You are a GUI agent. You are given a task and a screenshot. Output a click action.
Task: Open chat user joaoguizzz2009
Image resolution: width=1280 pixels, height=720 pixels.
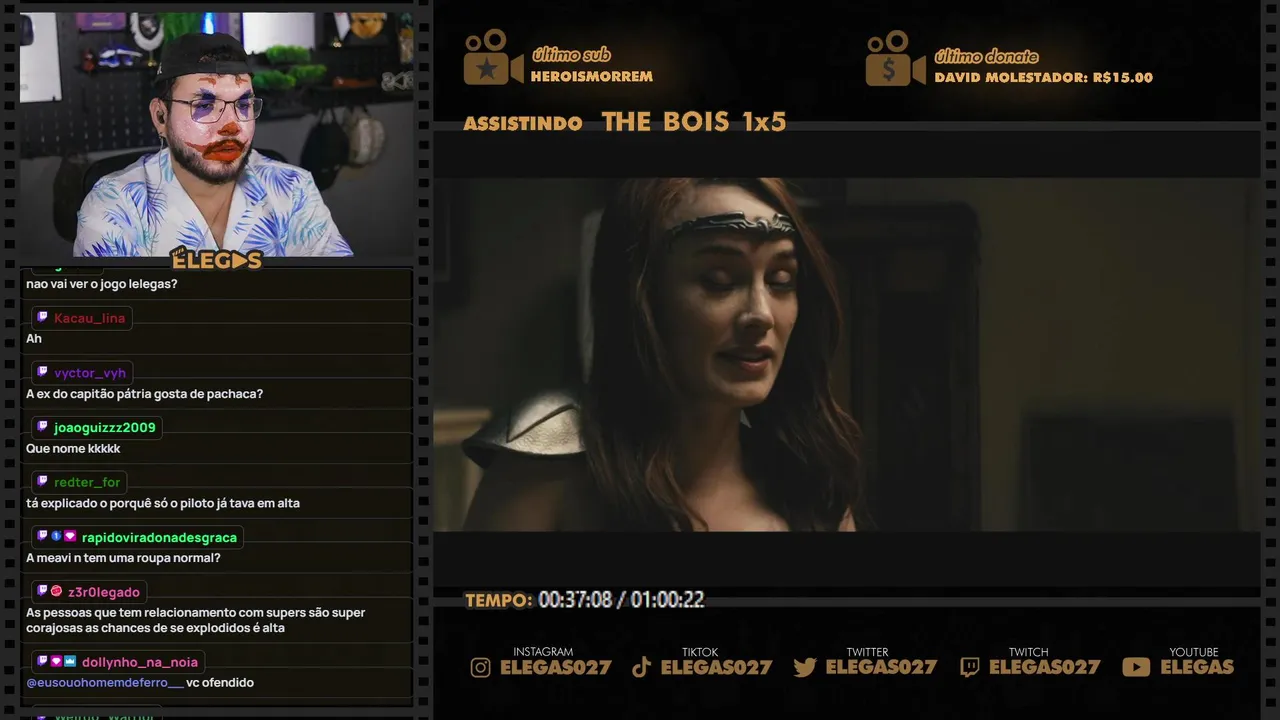coord(105,427)
